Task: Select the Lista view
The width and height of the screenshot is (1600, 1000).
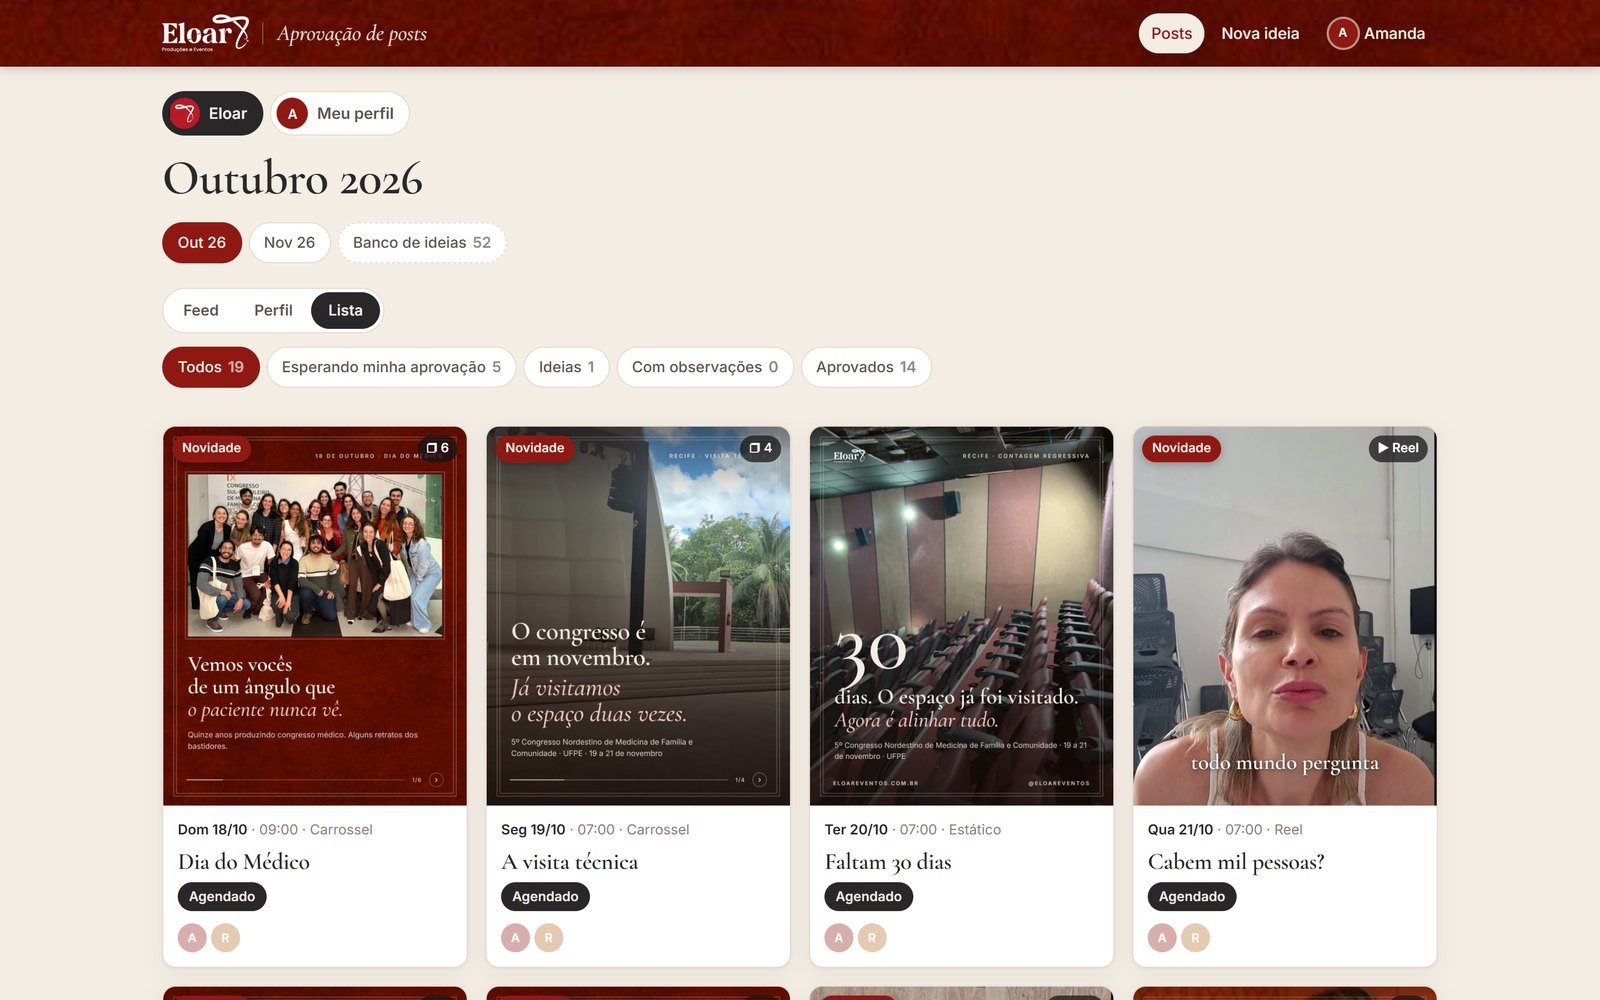Action: [345, 311]
